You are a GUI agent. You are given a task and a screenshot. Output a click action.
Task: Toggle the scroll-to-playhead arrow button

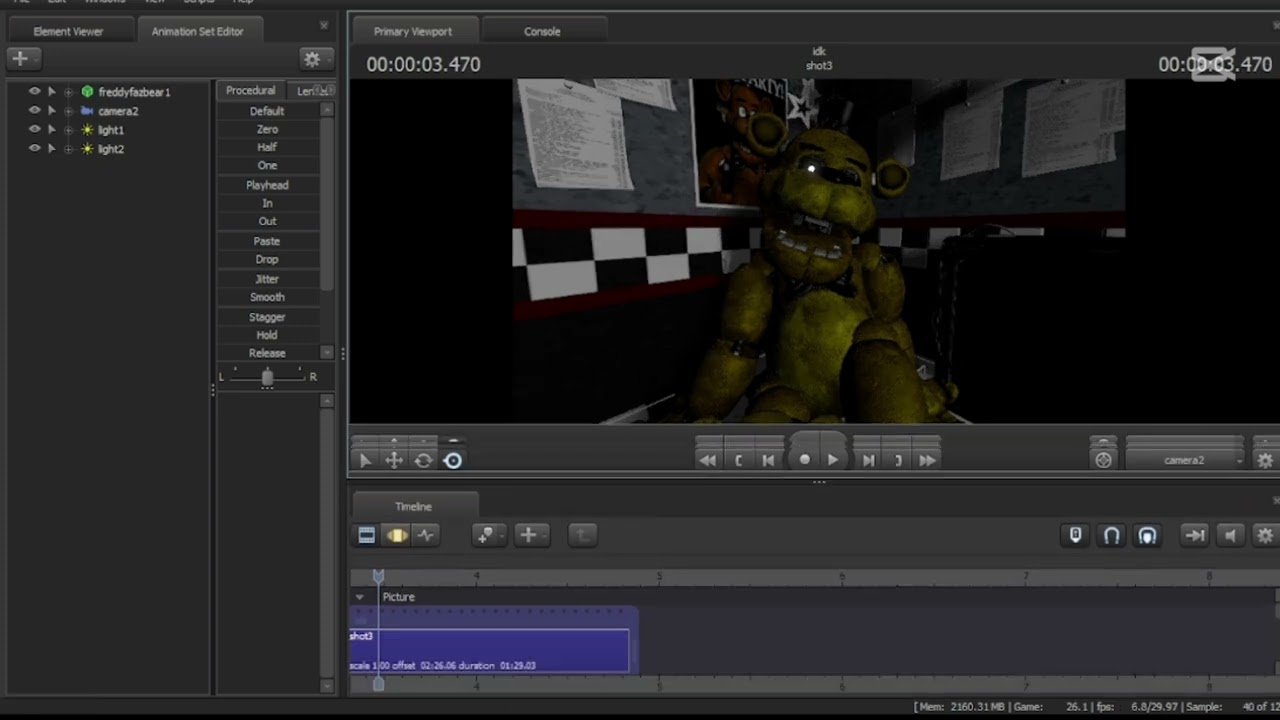click(x=1194, y=536)
